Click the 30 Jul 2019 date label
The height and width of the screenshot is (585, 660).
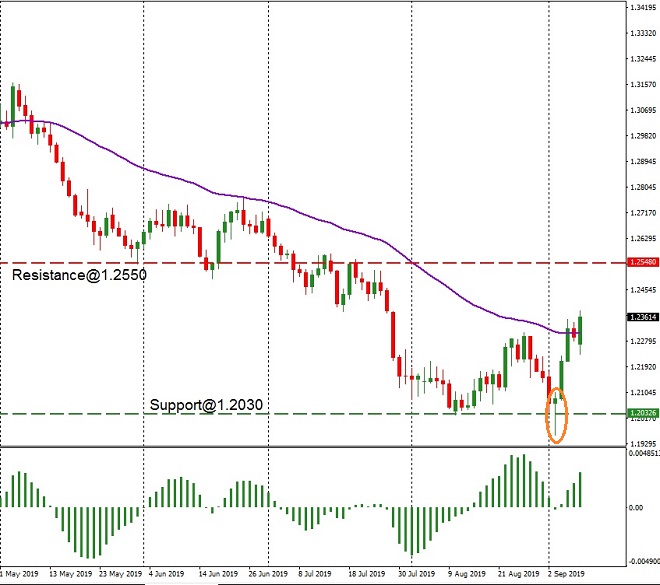click(x=416, y=574)
